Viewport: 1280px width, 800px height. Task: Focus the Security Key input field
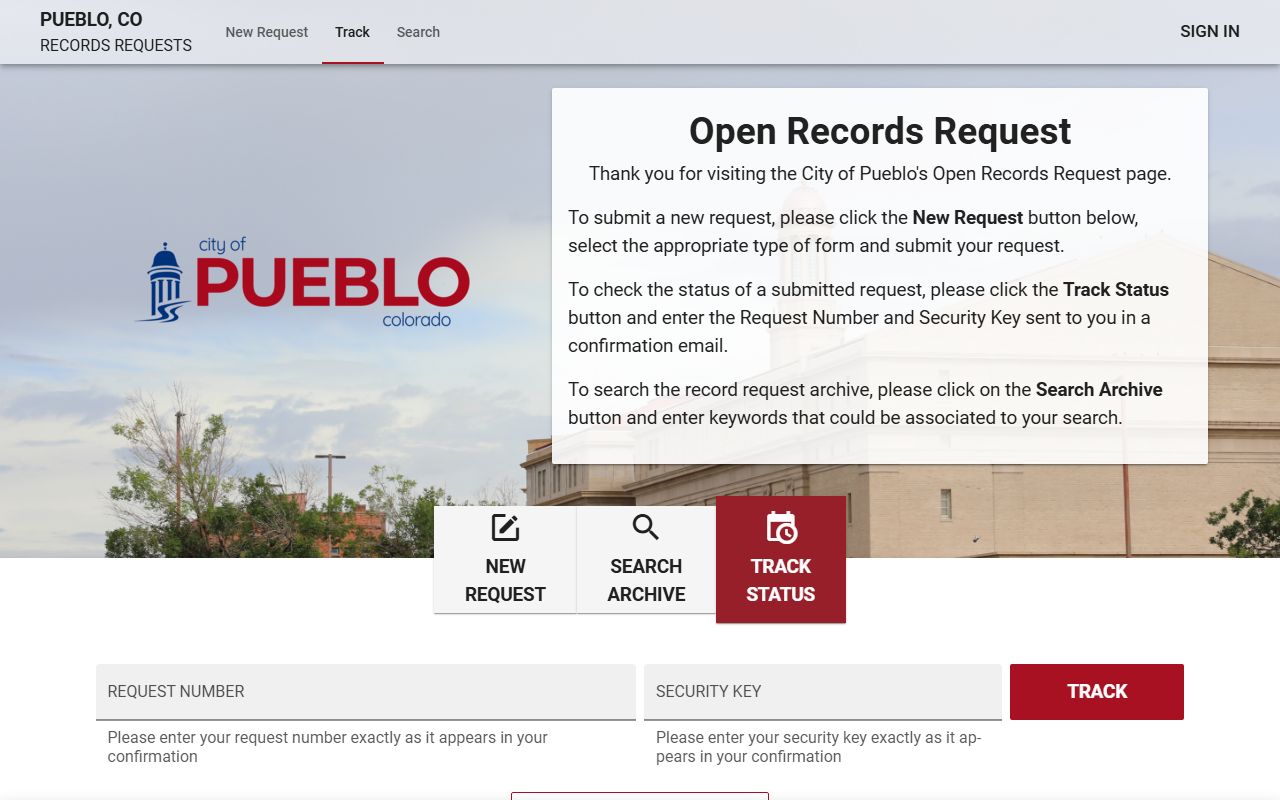coord(823,691)
